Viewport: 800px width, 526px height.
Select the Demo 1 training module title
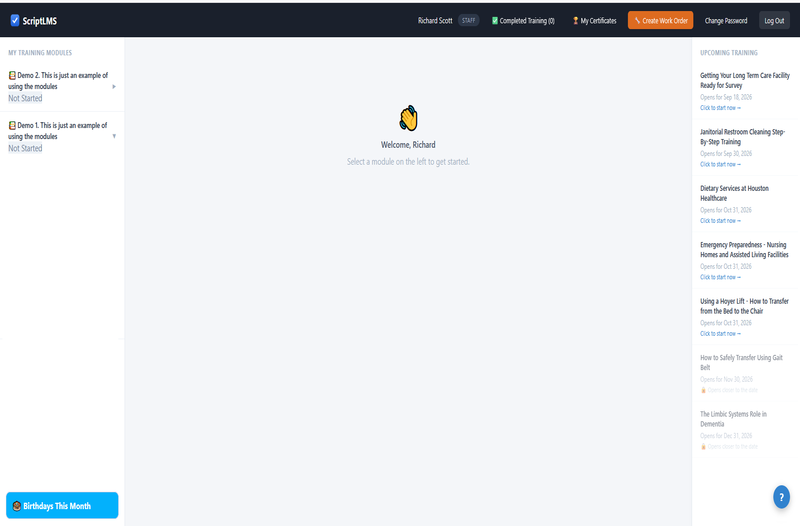(x=58, y=131)
